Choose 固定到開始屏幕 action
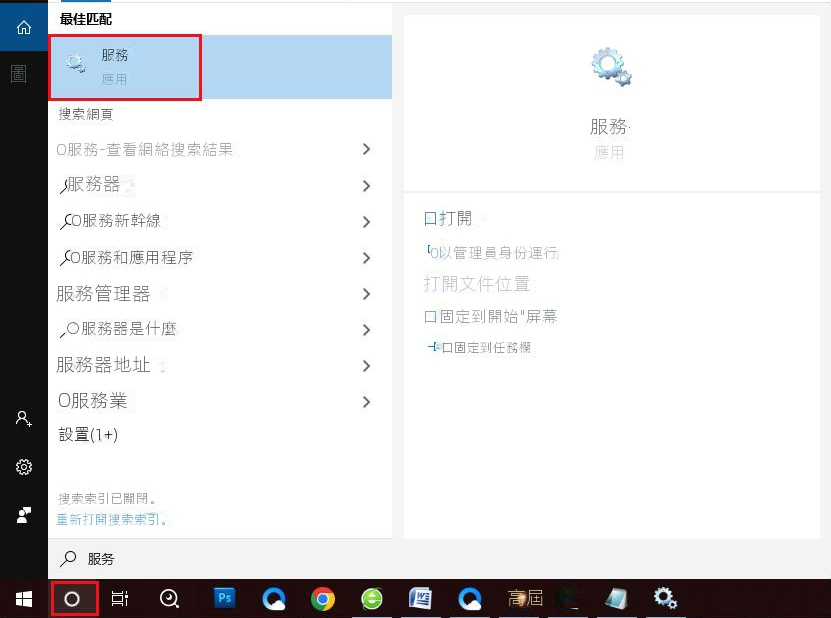 point(490,316)
